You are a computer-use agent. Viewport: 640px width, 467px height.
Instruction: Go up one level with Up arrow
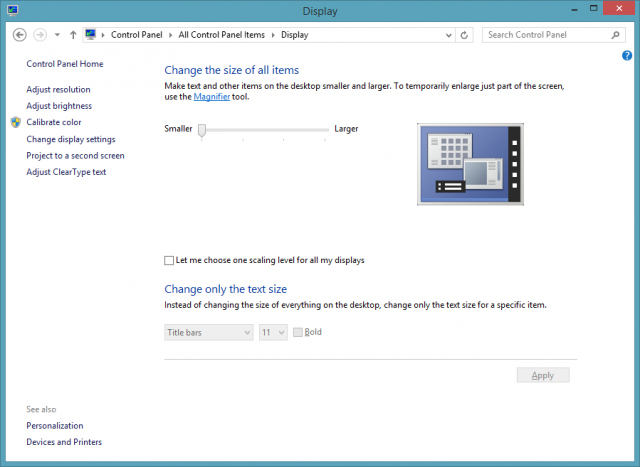[x=73, y=35]
